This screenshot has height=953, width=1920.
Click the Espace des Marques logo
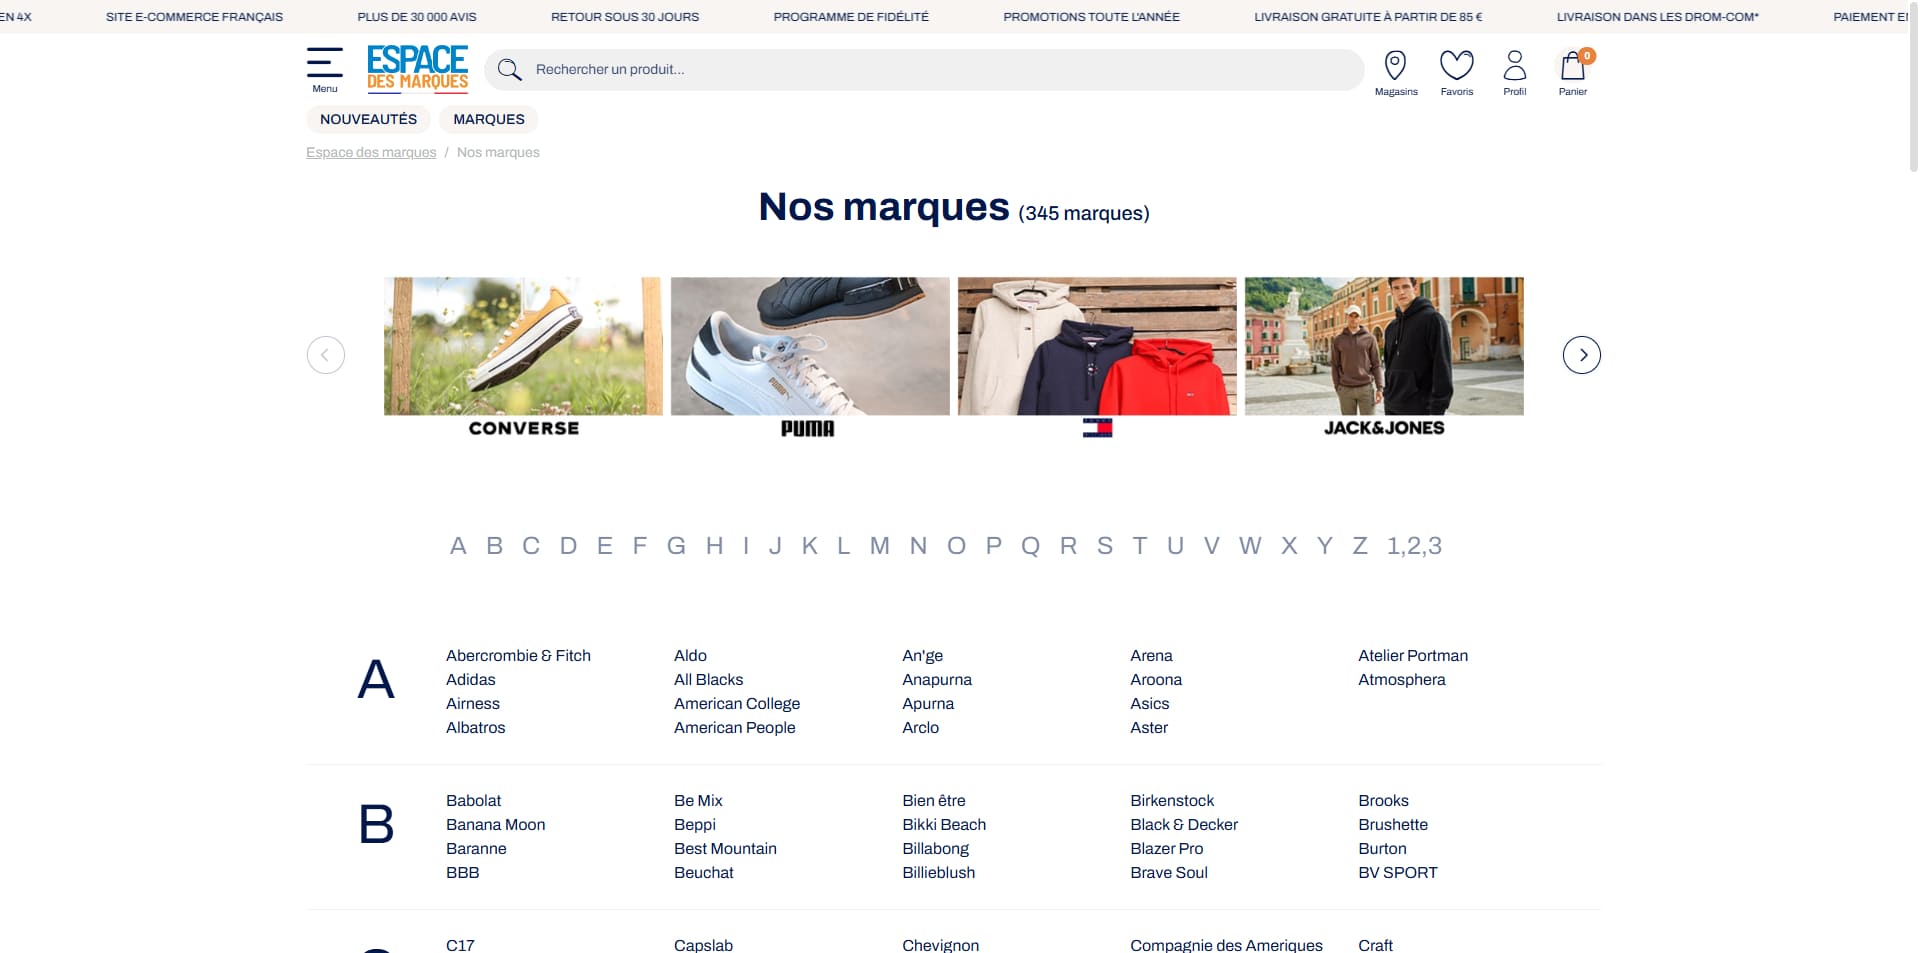point(417,69)
